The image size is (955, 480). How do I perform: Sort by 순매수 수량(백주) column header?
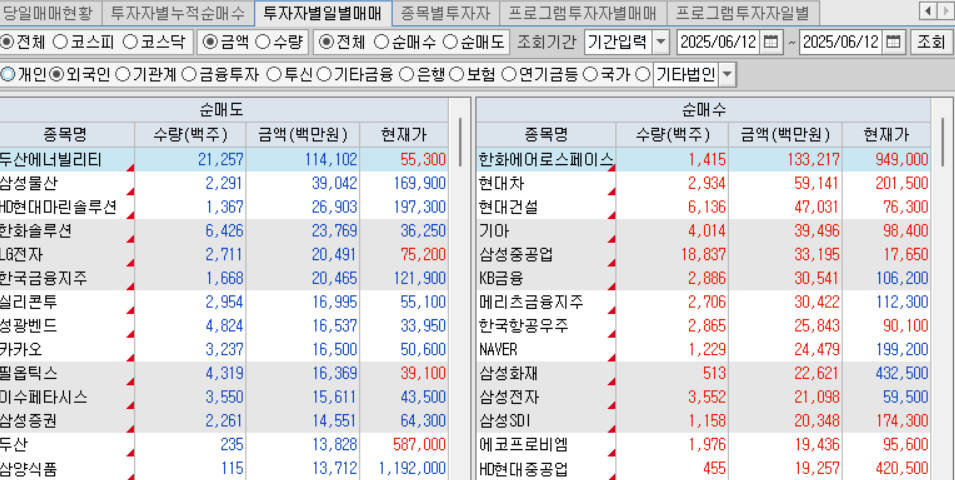coord(672,134)
